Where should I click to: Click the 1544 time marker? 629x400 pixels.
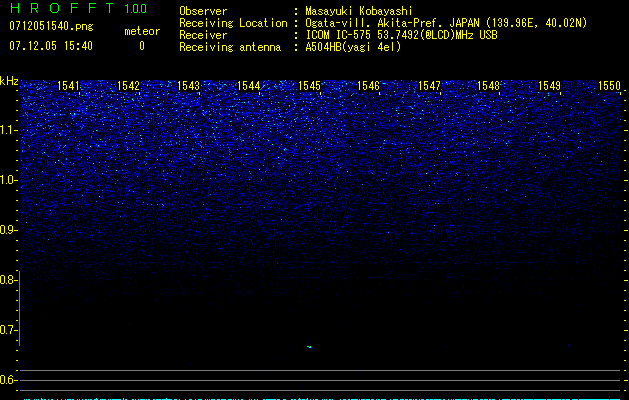coord(249,86)
